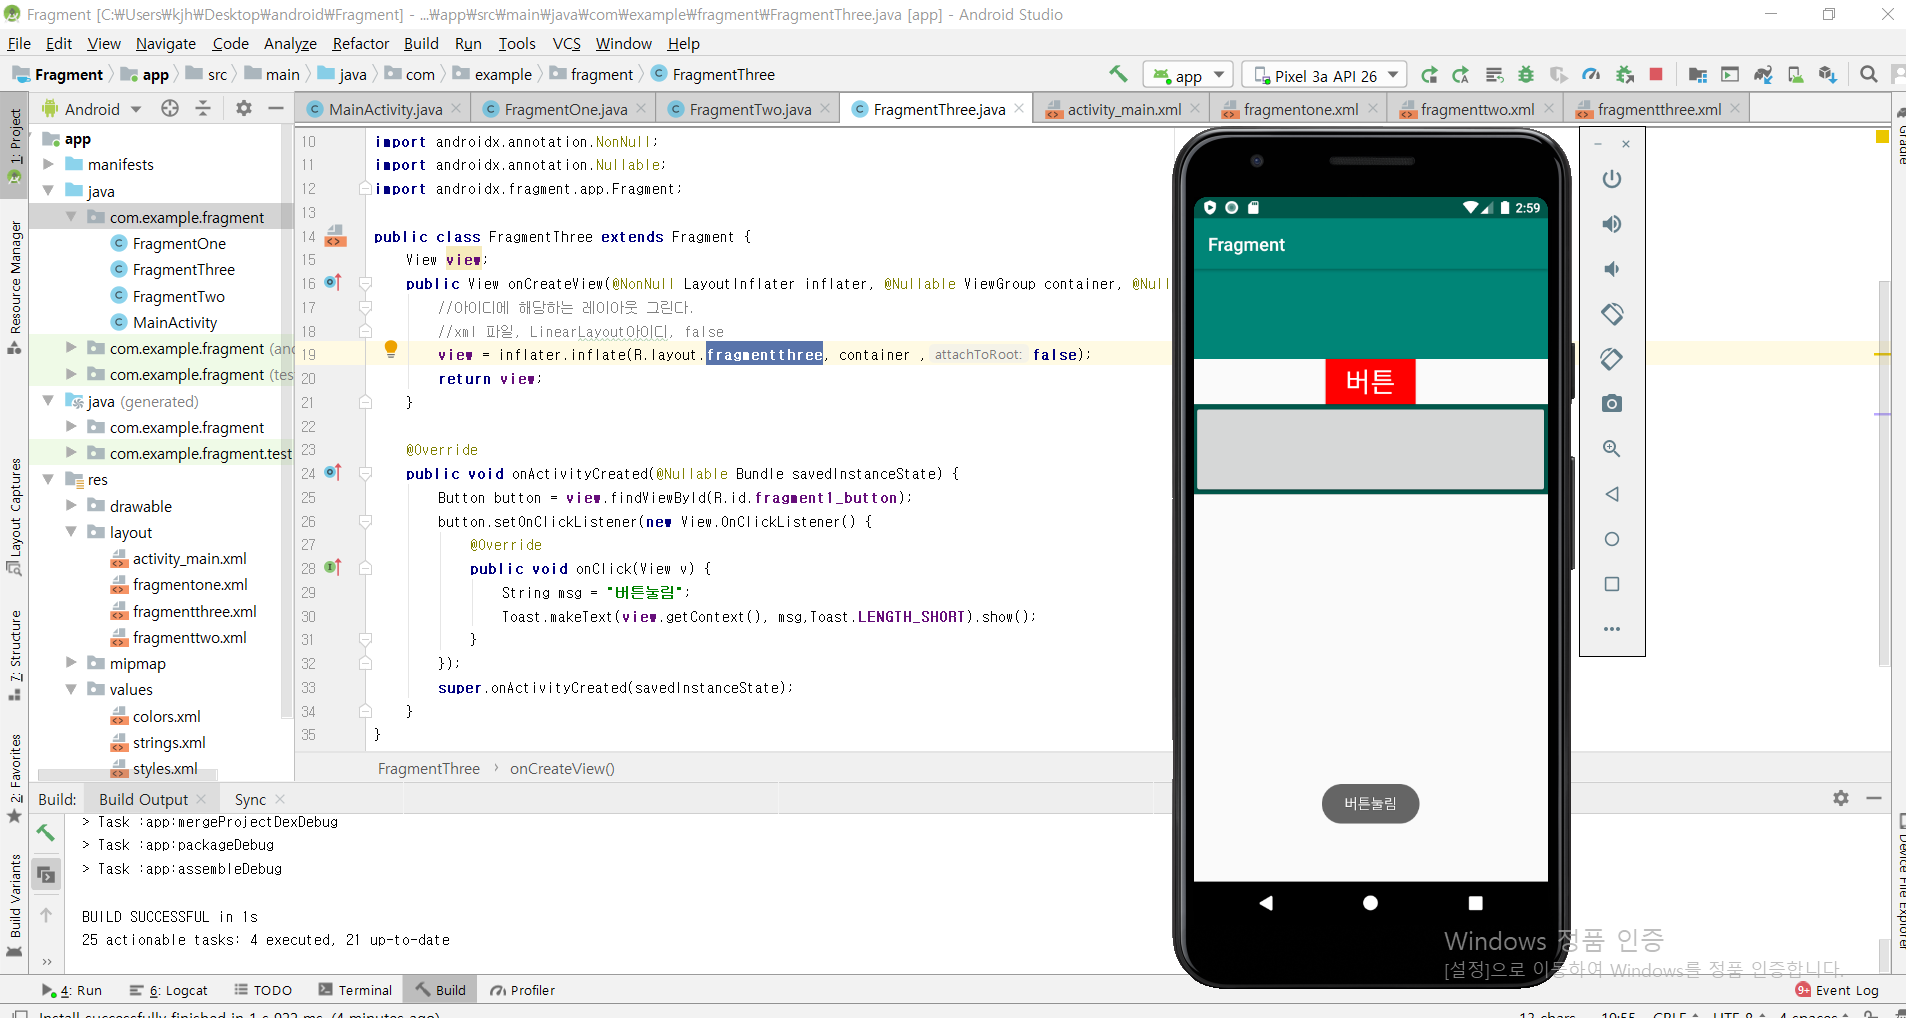Click the Debug app bug icon
The image size is (1906, 1018).
pyautogui.click(x=1526, y=75)
